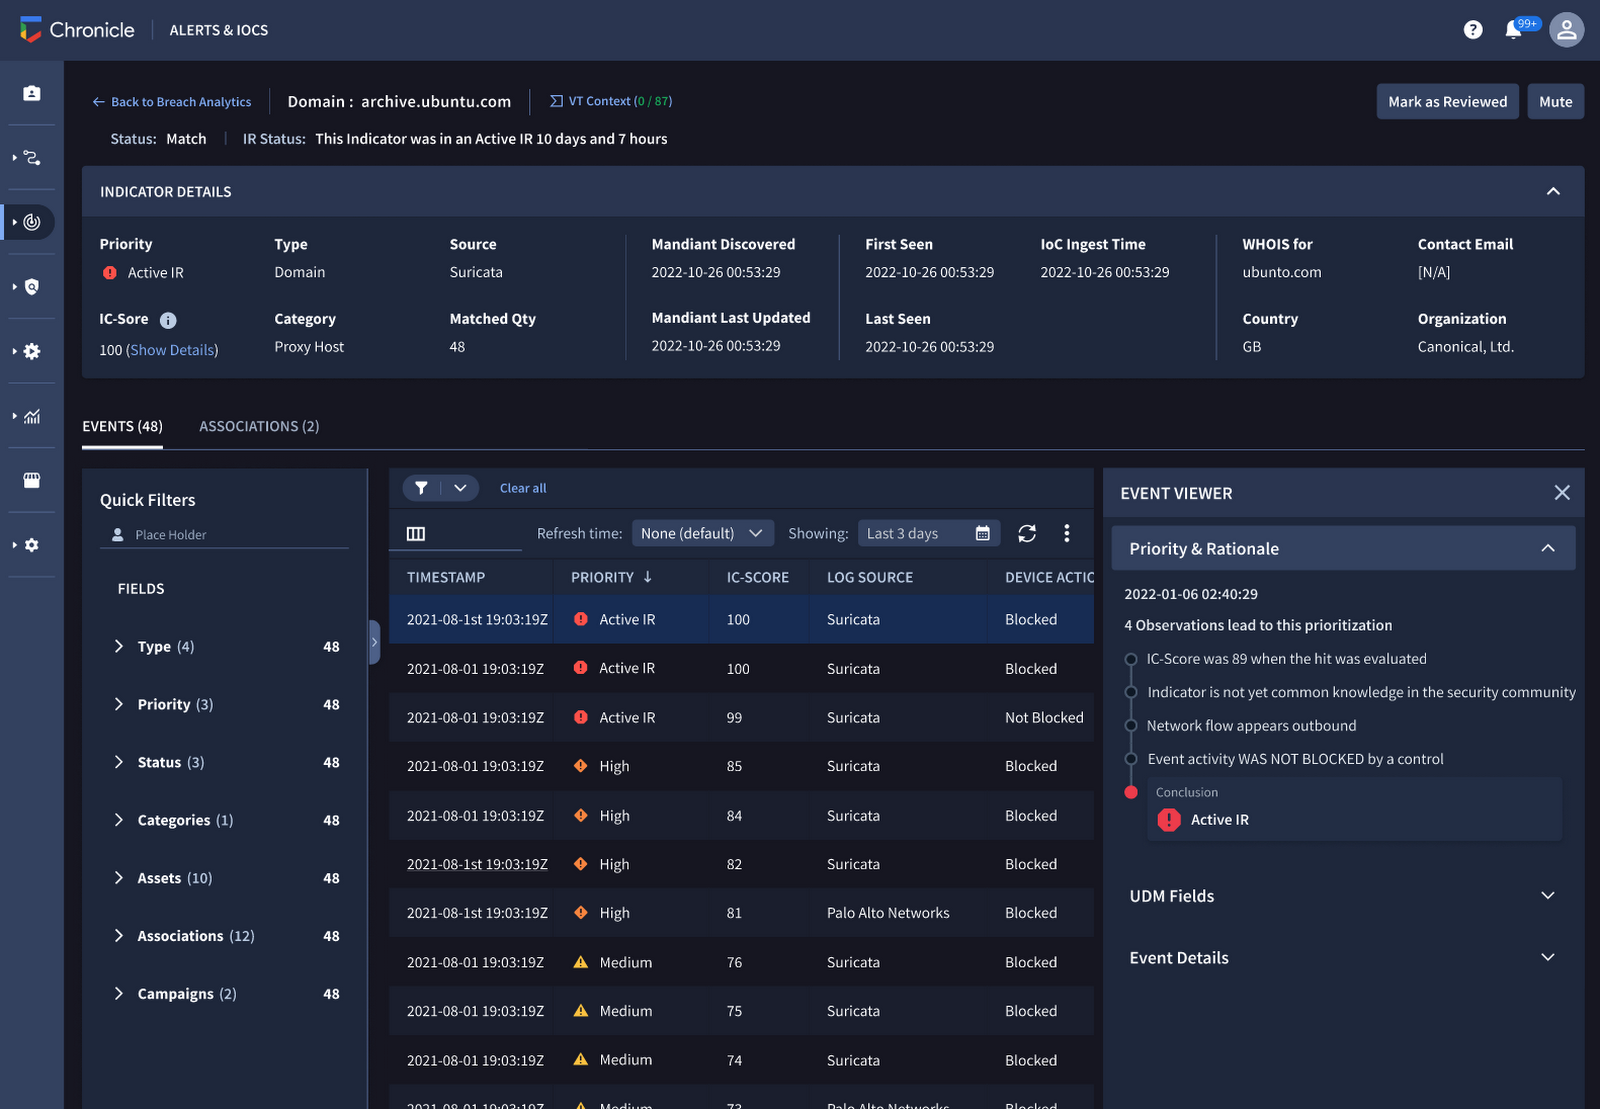Image resolution: width=1600 pixels, height=1109 pixels.
Task: Open the calendar date picker icon
Action: click(983, 533)
